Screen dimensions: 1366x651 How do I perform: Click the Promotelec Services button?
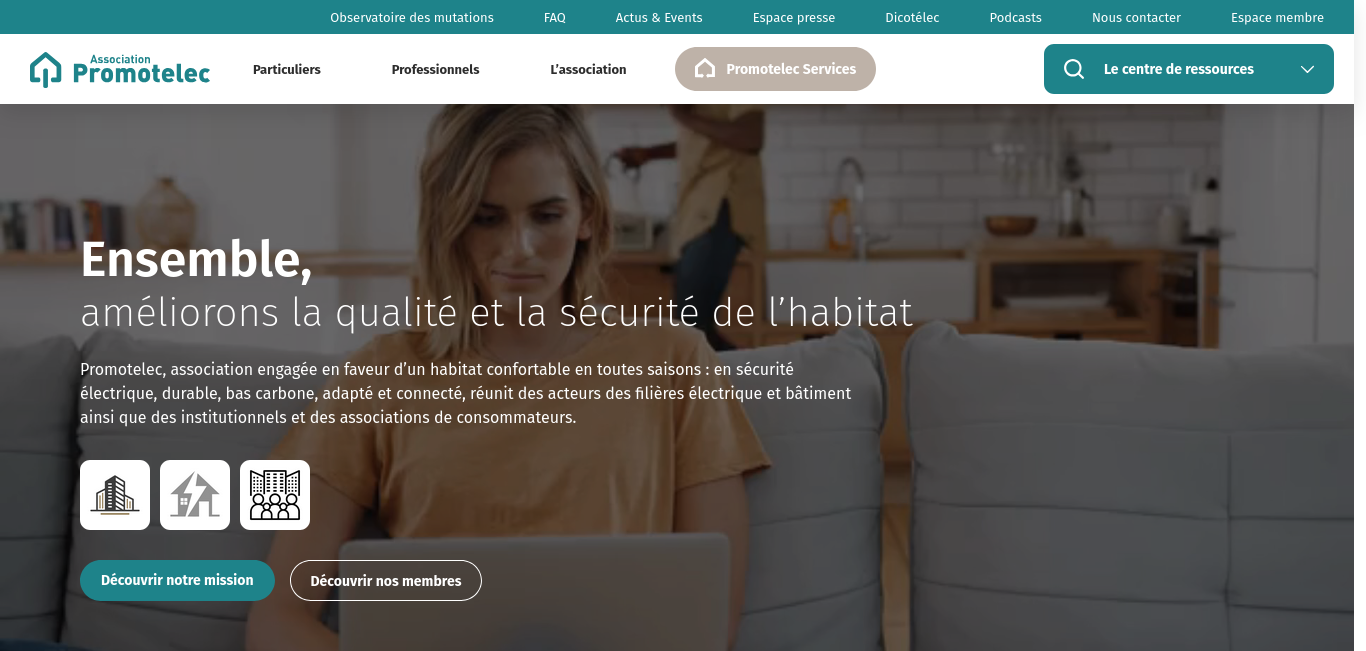(x=775, y=69)
